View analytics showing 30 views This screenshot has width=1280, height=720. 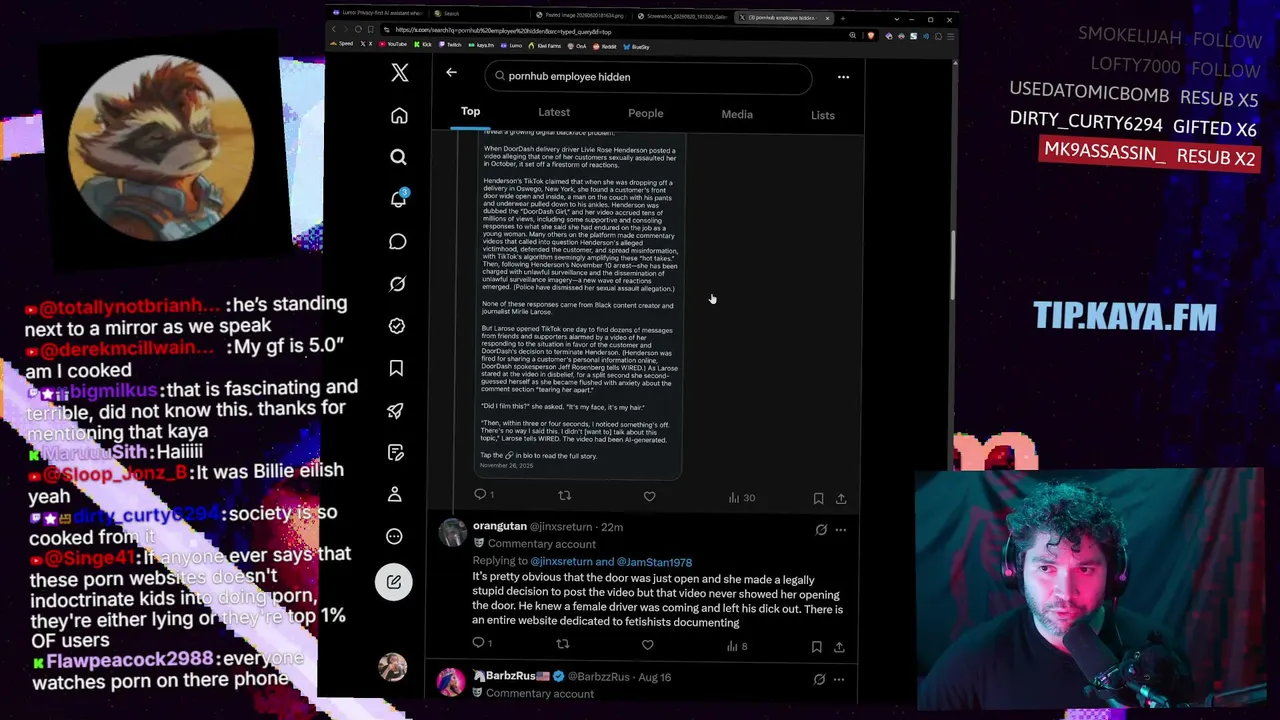click(741, 497)
